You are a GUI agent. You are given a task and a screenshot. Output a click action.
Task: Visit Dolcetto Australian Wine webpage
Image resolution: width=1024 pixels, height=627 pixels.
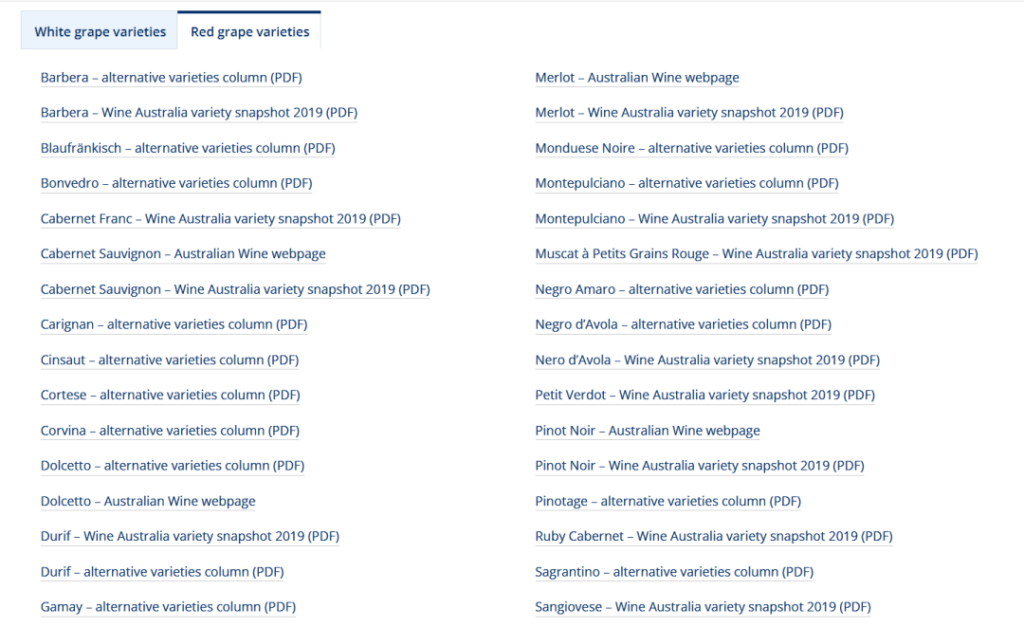(148, 502)
